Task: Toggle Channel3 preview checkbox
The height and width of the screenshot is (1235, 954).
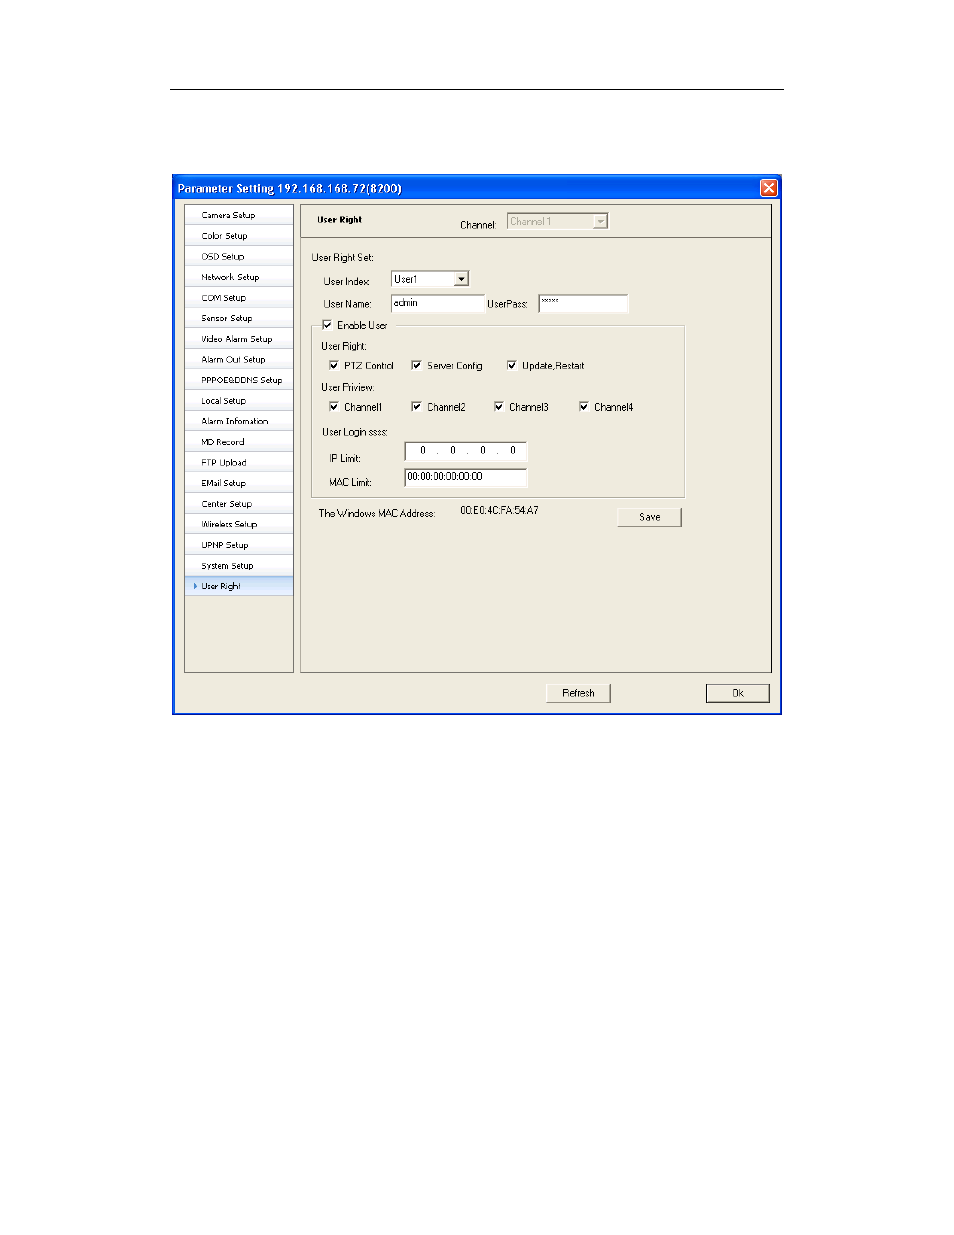Action: pyautogui.click(x=499, y=407)
